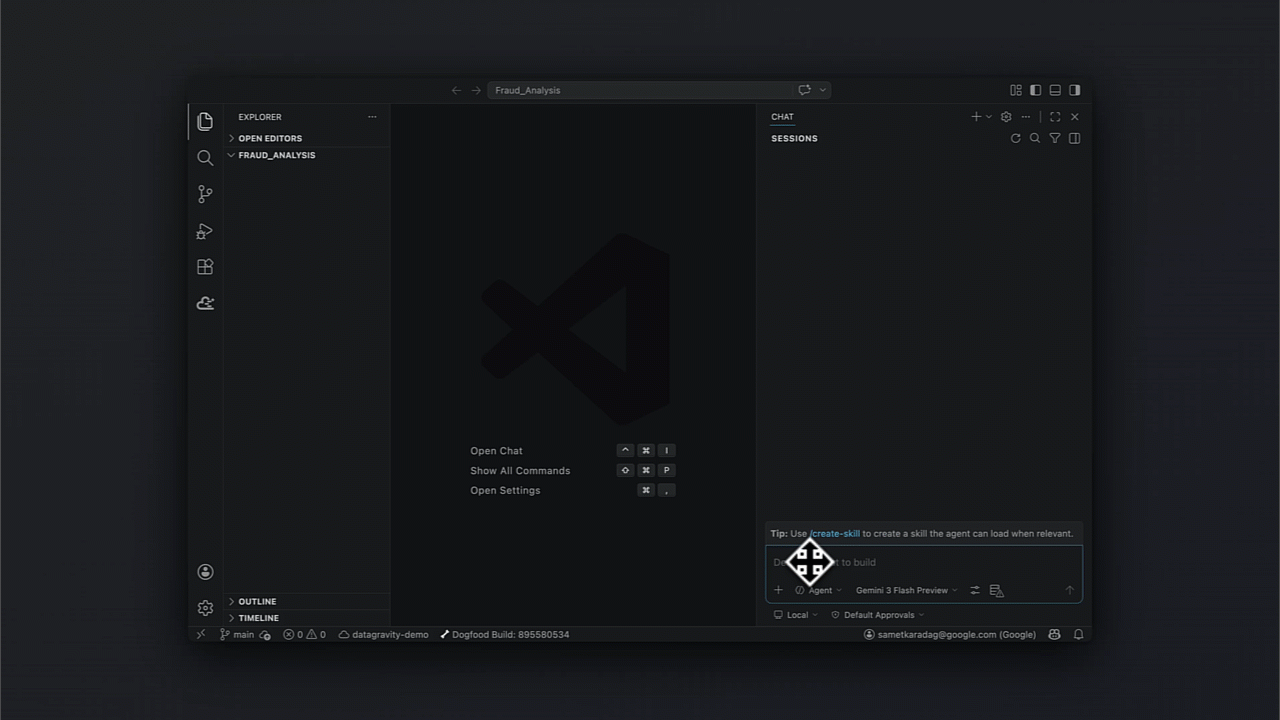Add context with the plus button
The width and height of the screenshot is (1280, 720).
pyautogui.click(x=778, y=590)
